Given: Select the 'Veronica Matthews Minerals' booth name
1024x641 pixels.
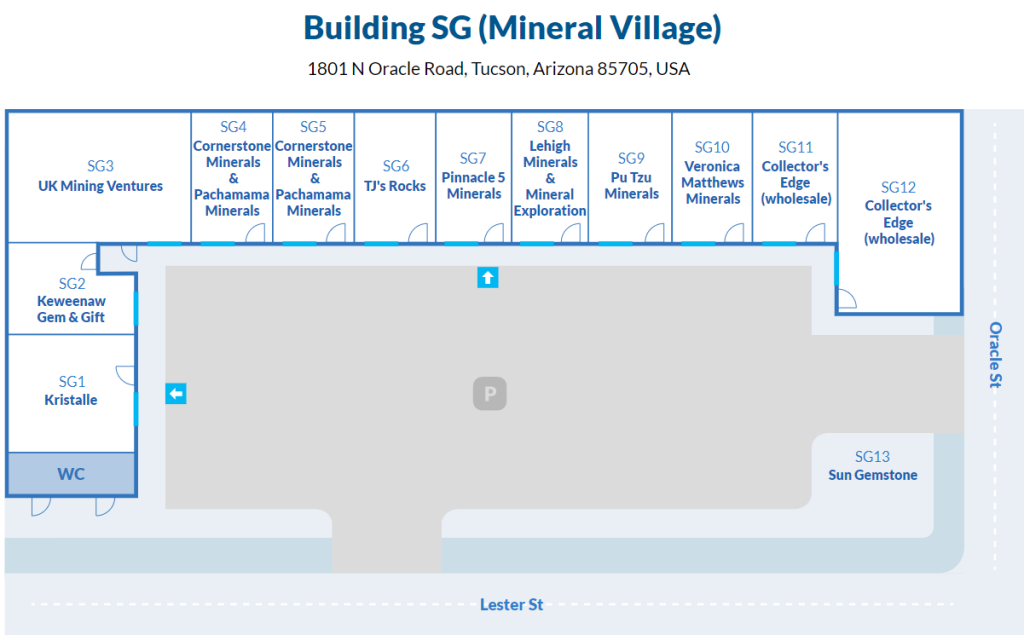Looking at the screenshot, I should (712, 183).
